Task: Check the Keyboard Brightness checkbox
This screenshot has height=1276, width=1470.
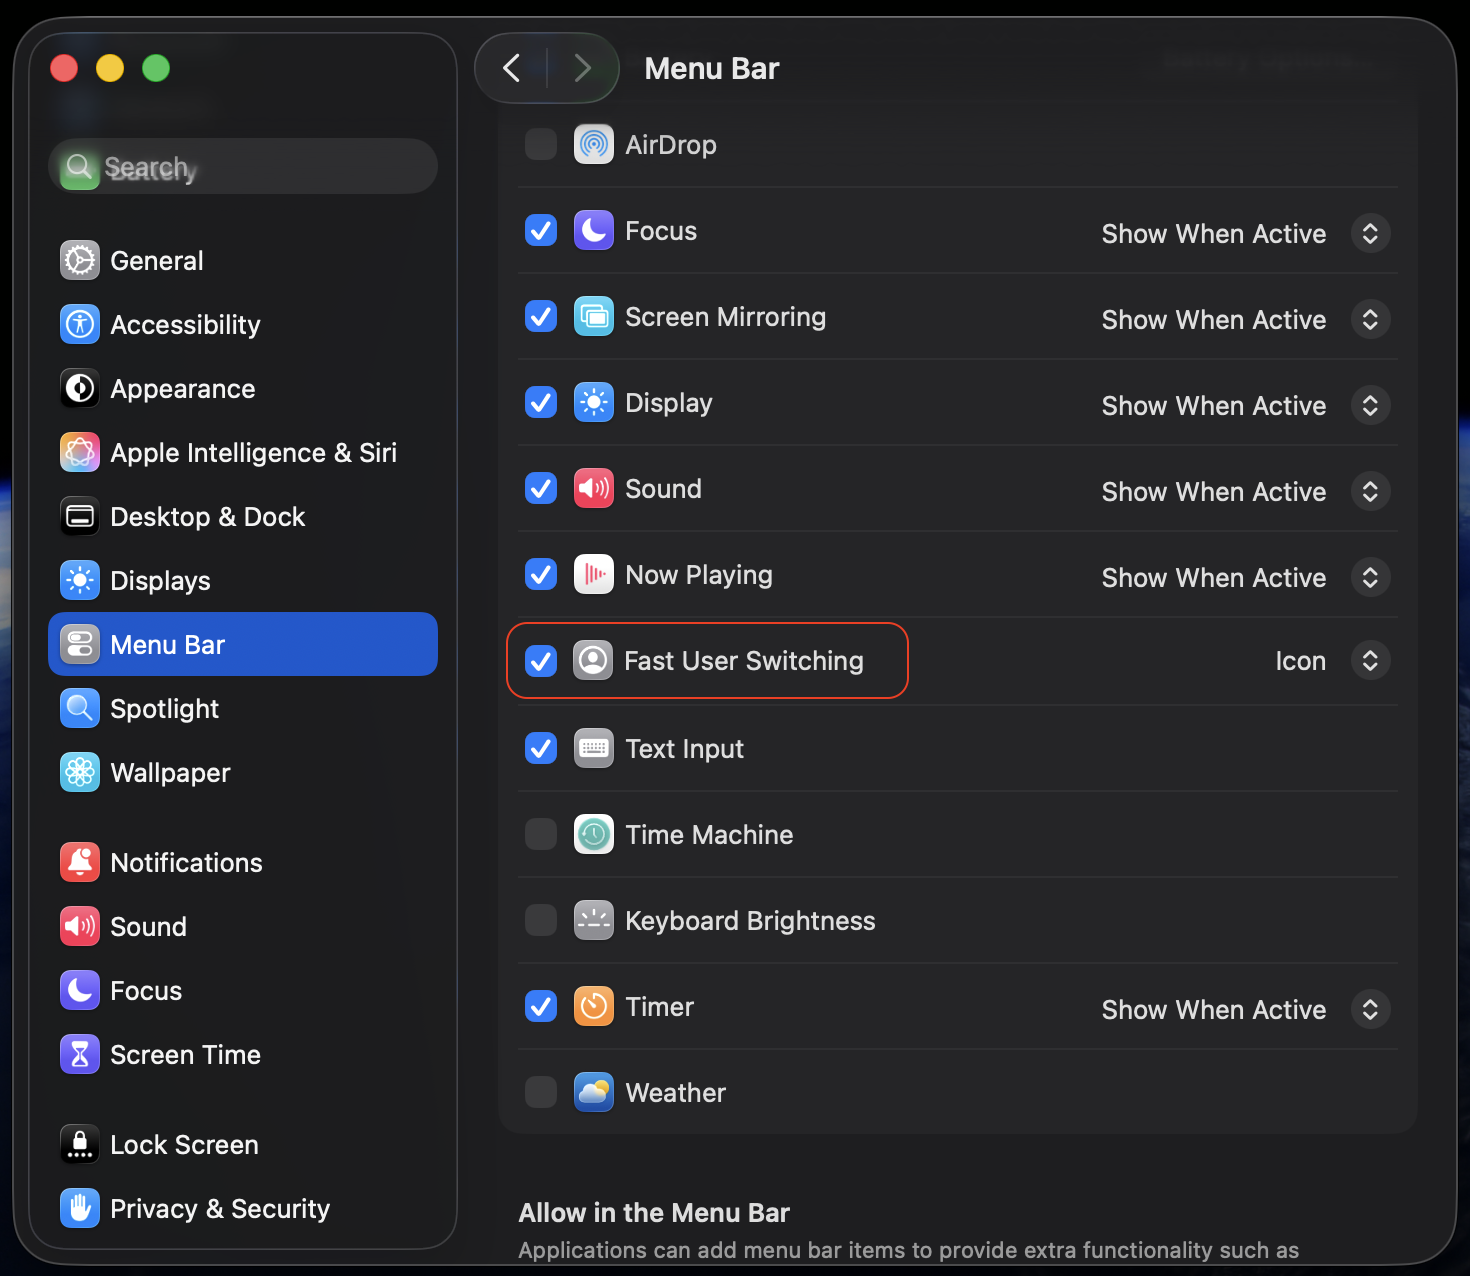Action: [541, 921]
